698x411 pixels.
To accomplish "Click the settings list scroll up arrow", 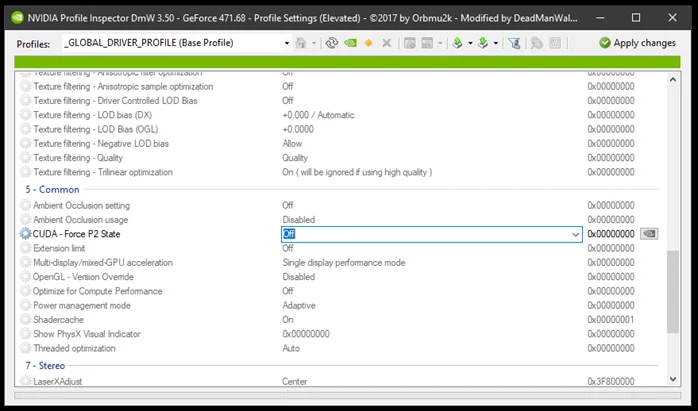I will tap(673, 79).
